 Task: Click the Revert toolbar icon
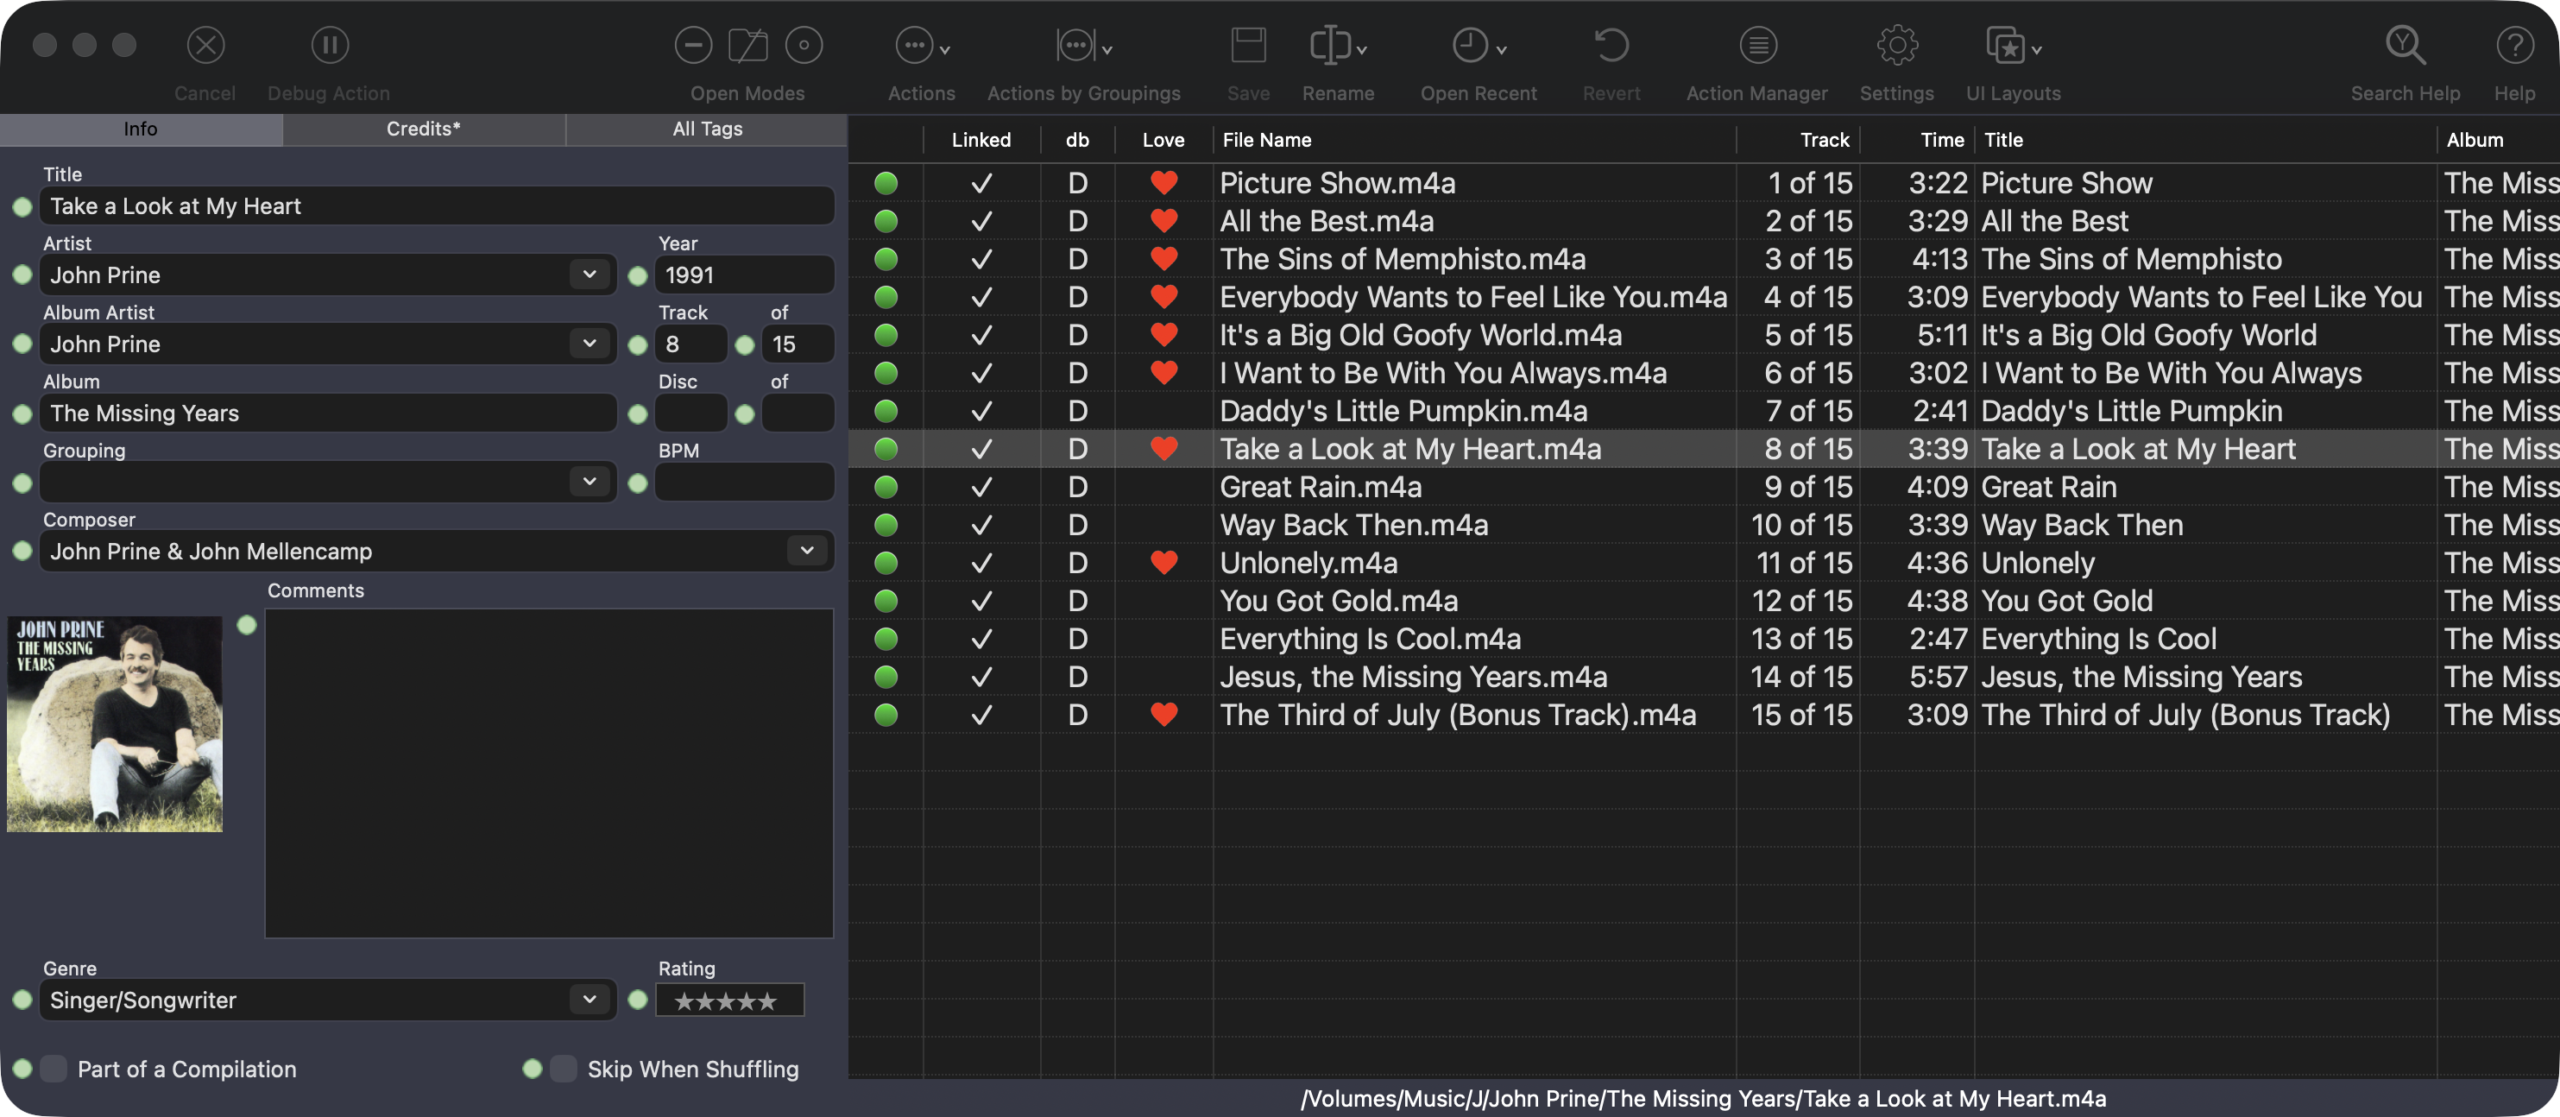point(1611,46)
